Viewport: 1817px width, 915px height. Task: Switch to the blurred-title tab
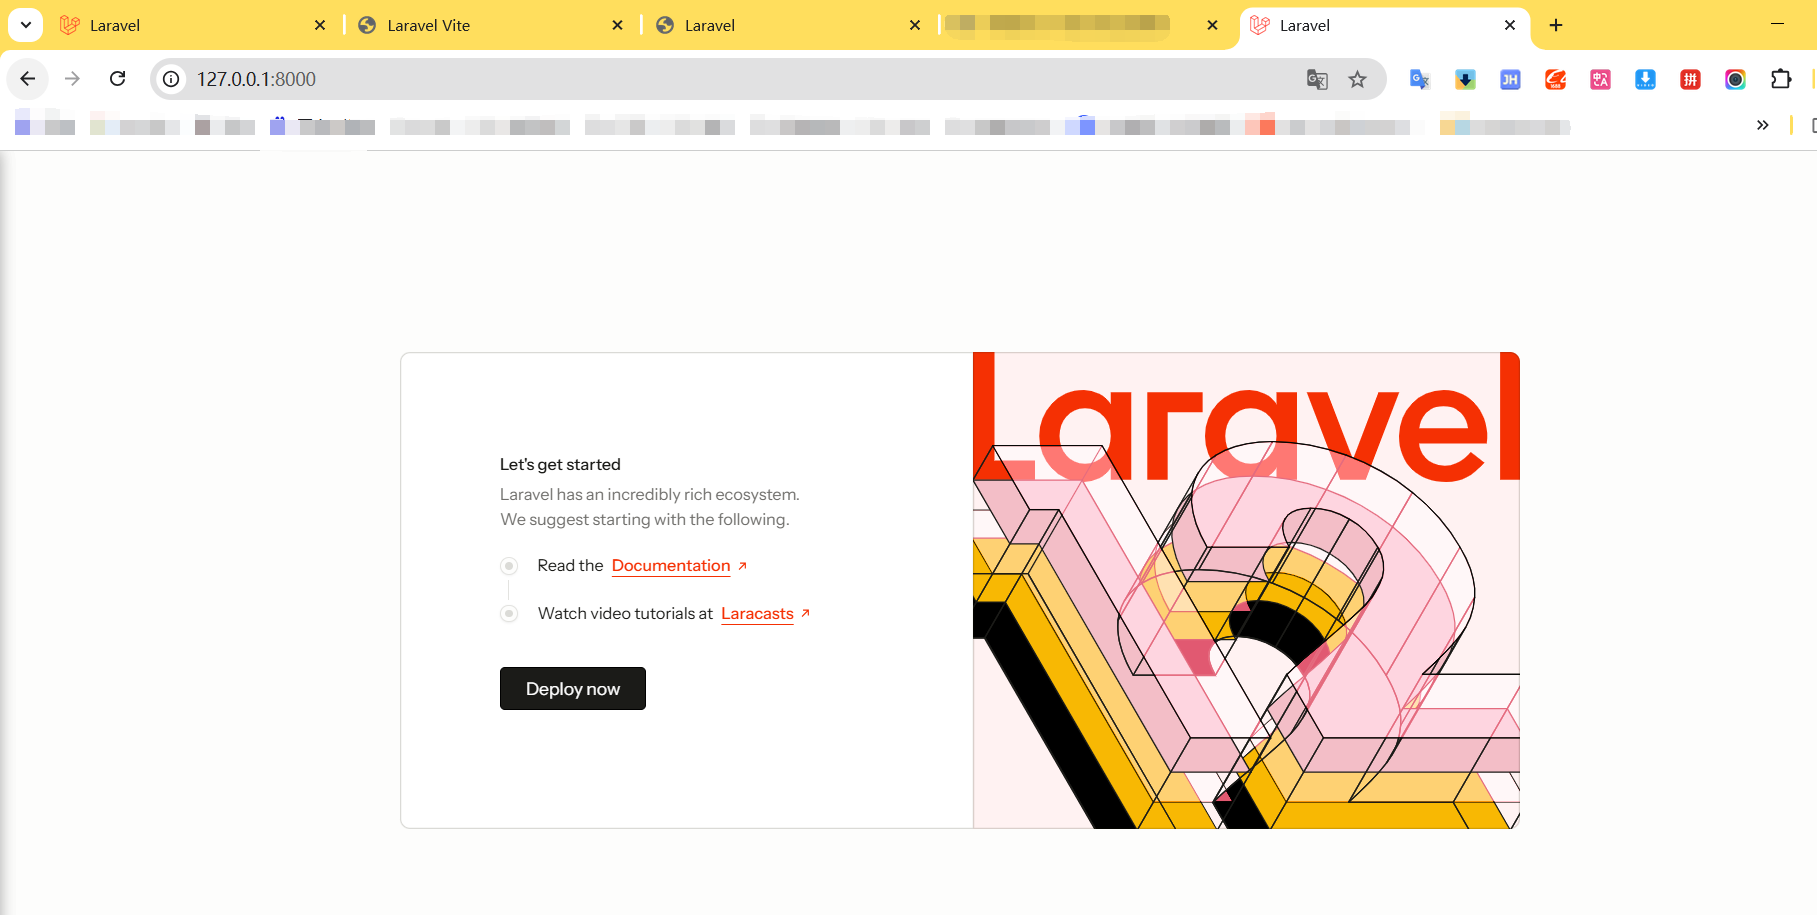coord(1086,25)
